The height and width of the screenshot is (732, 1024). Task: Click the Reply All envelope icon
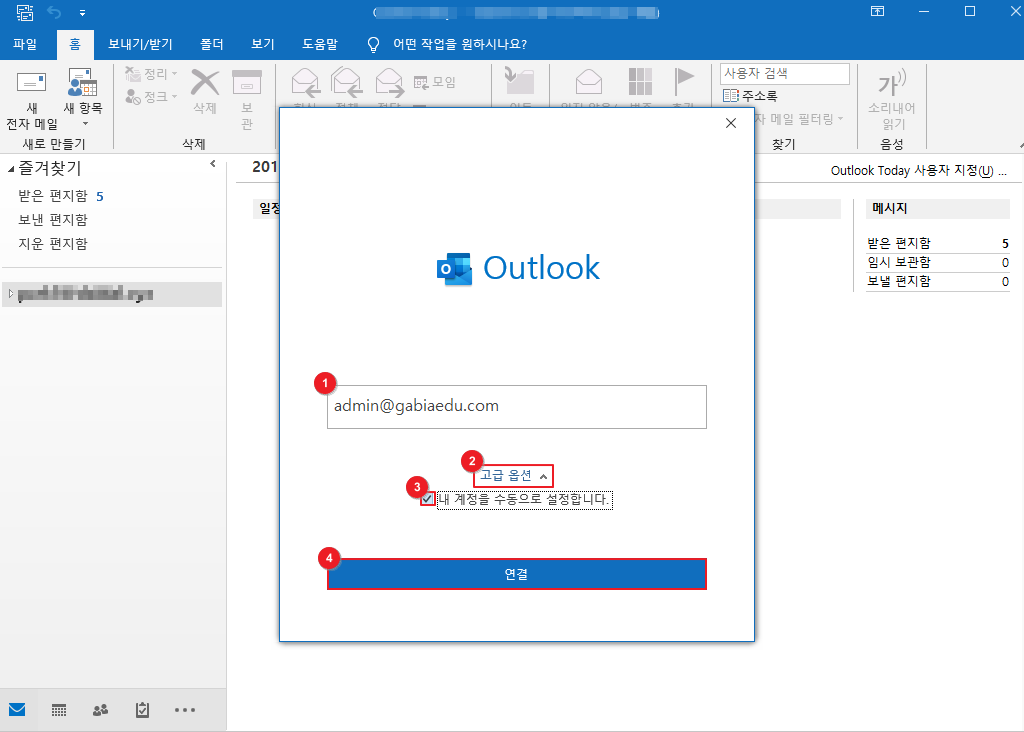click(x=346, y=82)
